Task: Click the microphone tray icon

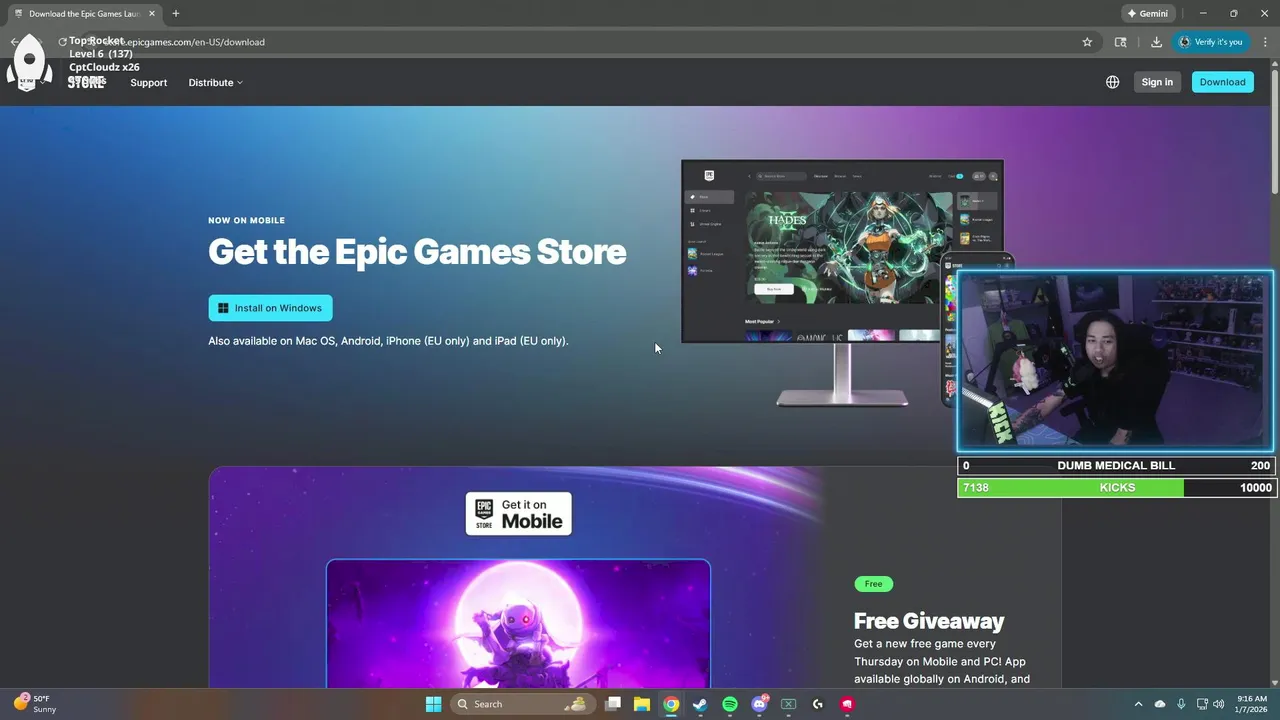Action: pyautogui.click(x=1181, y=704)
